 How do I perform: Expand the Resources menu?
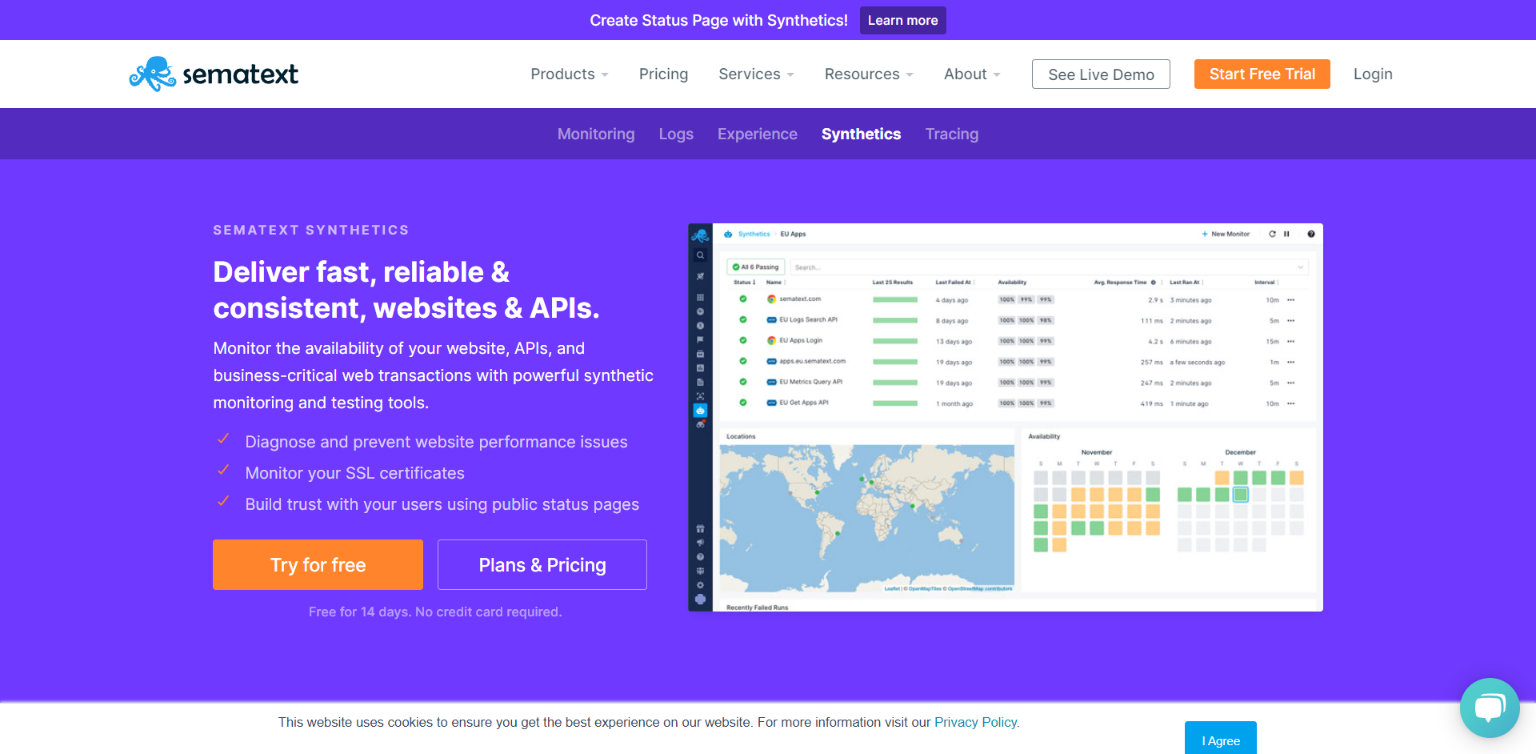tap(869, 74)
